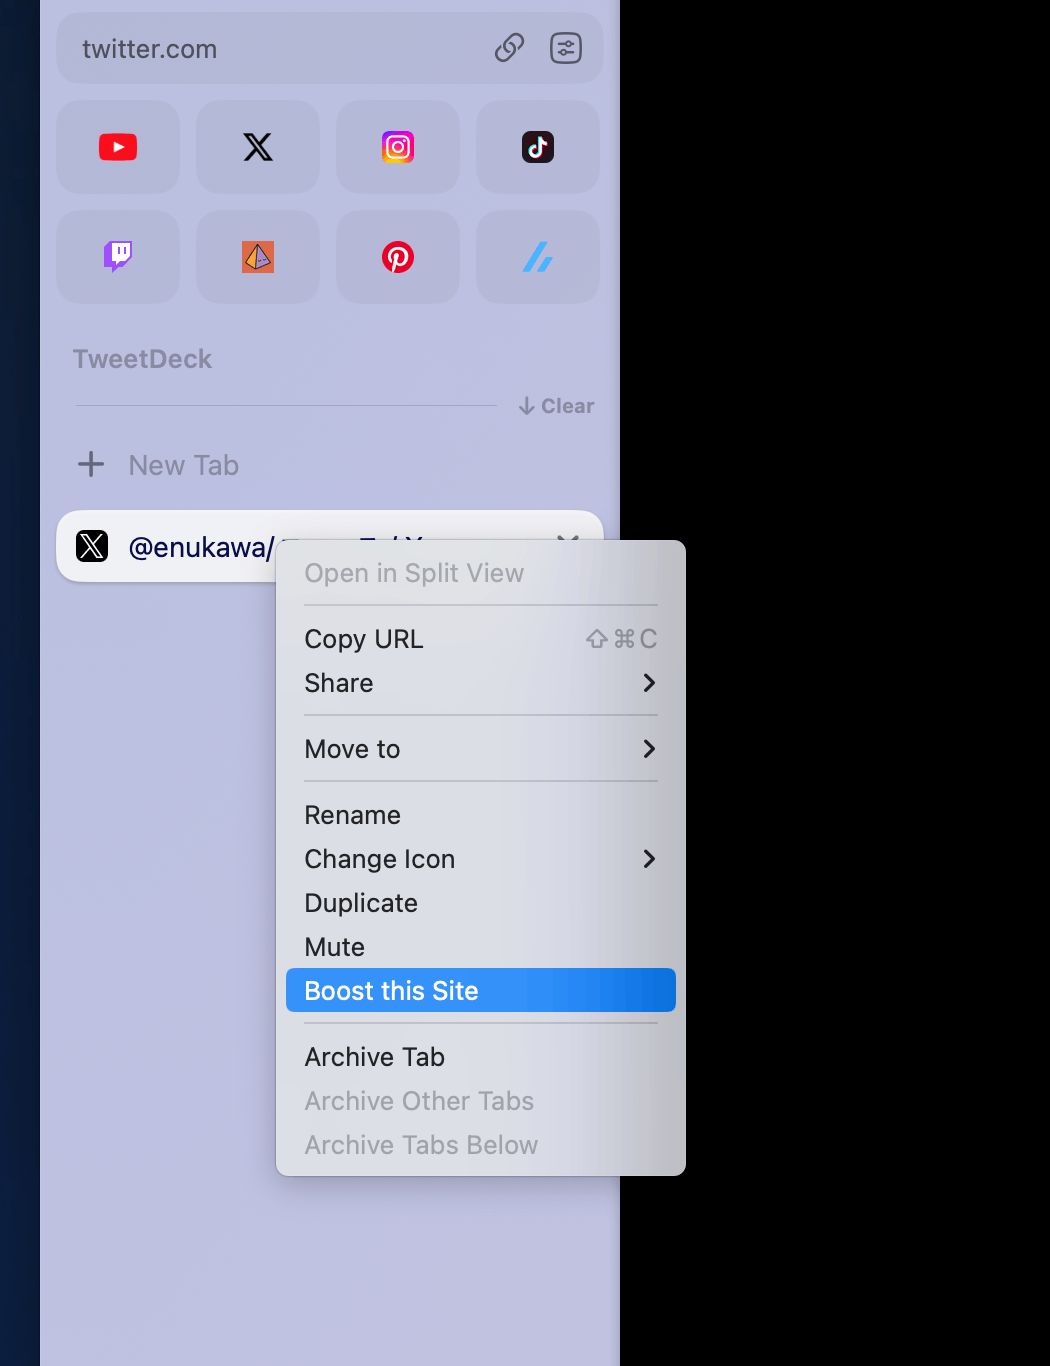Viewport: 1050px width, 1366px height.
Task: Choose Copy URL from context menu
Action: [481, 639]
